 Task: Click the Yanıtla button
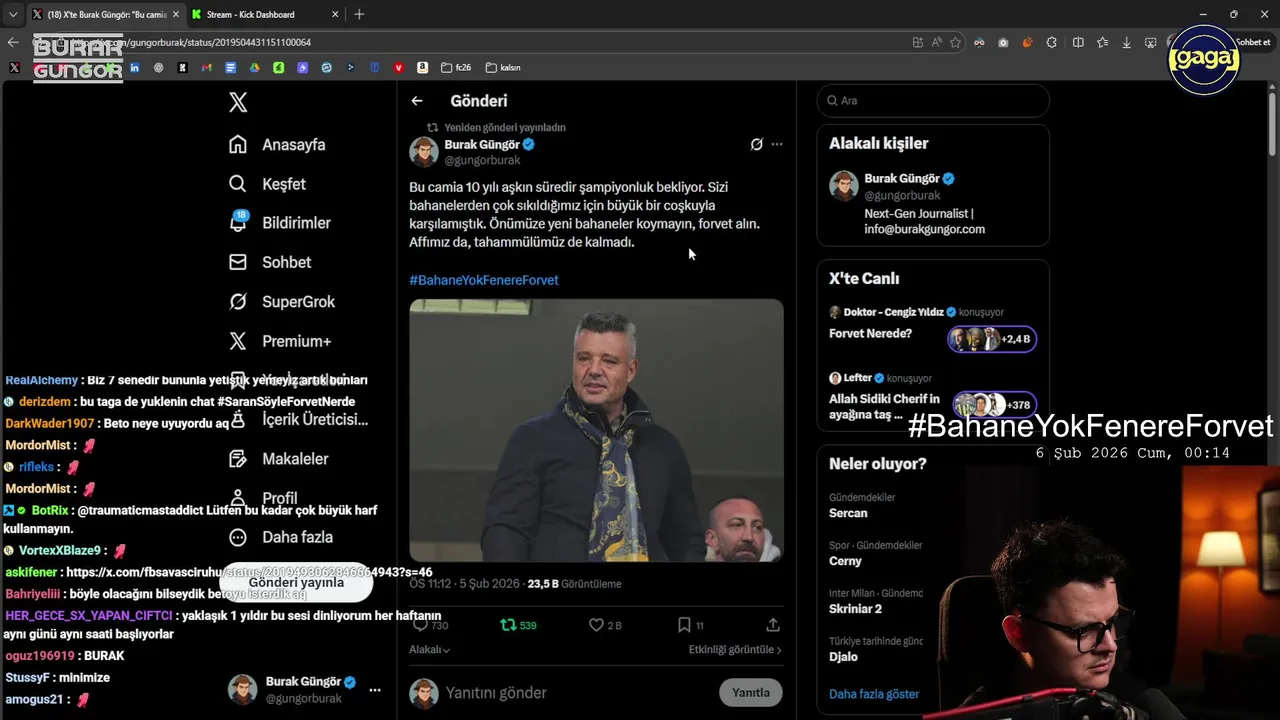point(751,693)
